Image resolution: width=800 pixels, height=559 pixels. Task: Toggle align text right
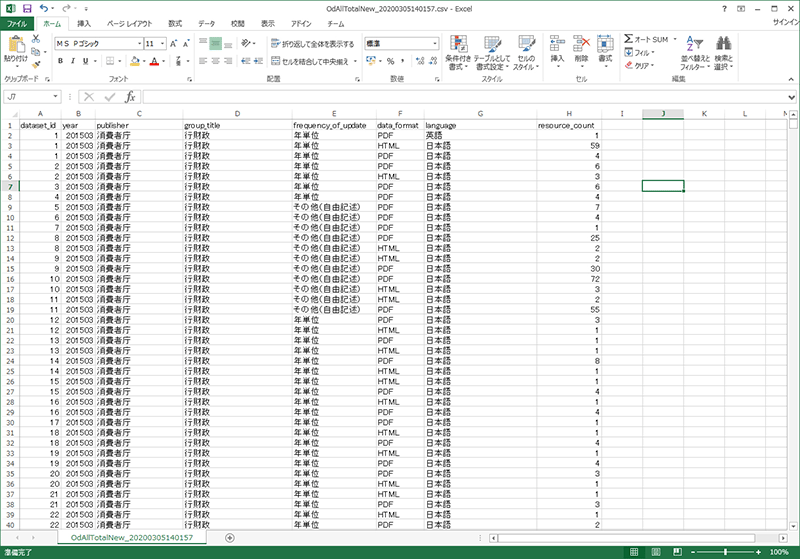pos(228,61)
